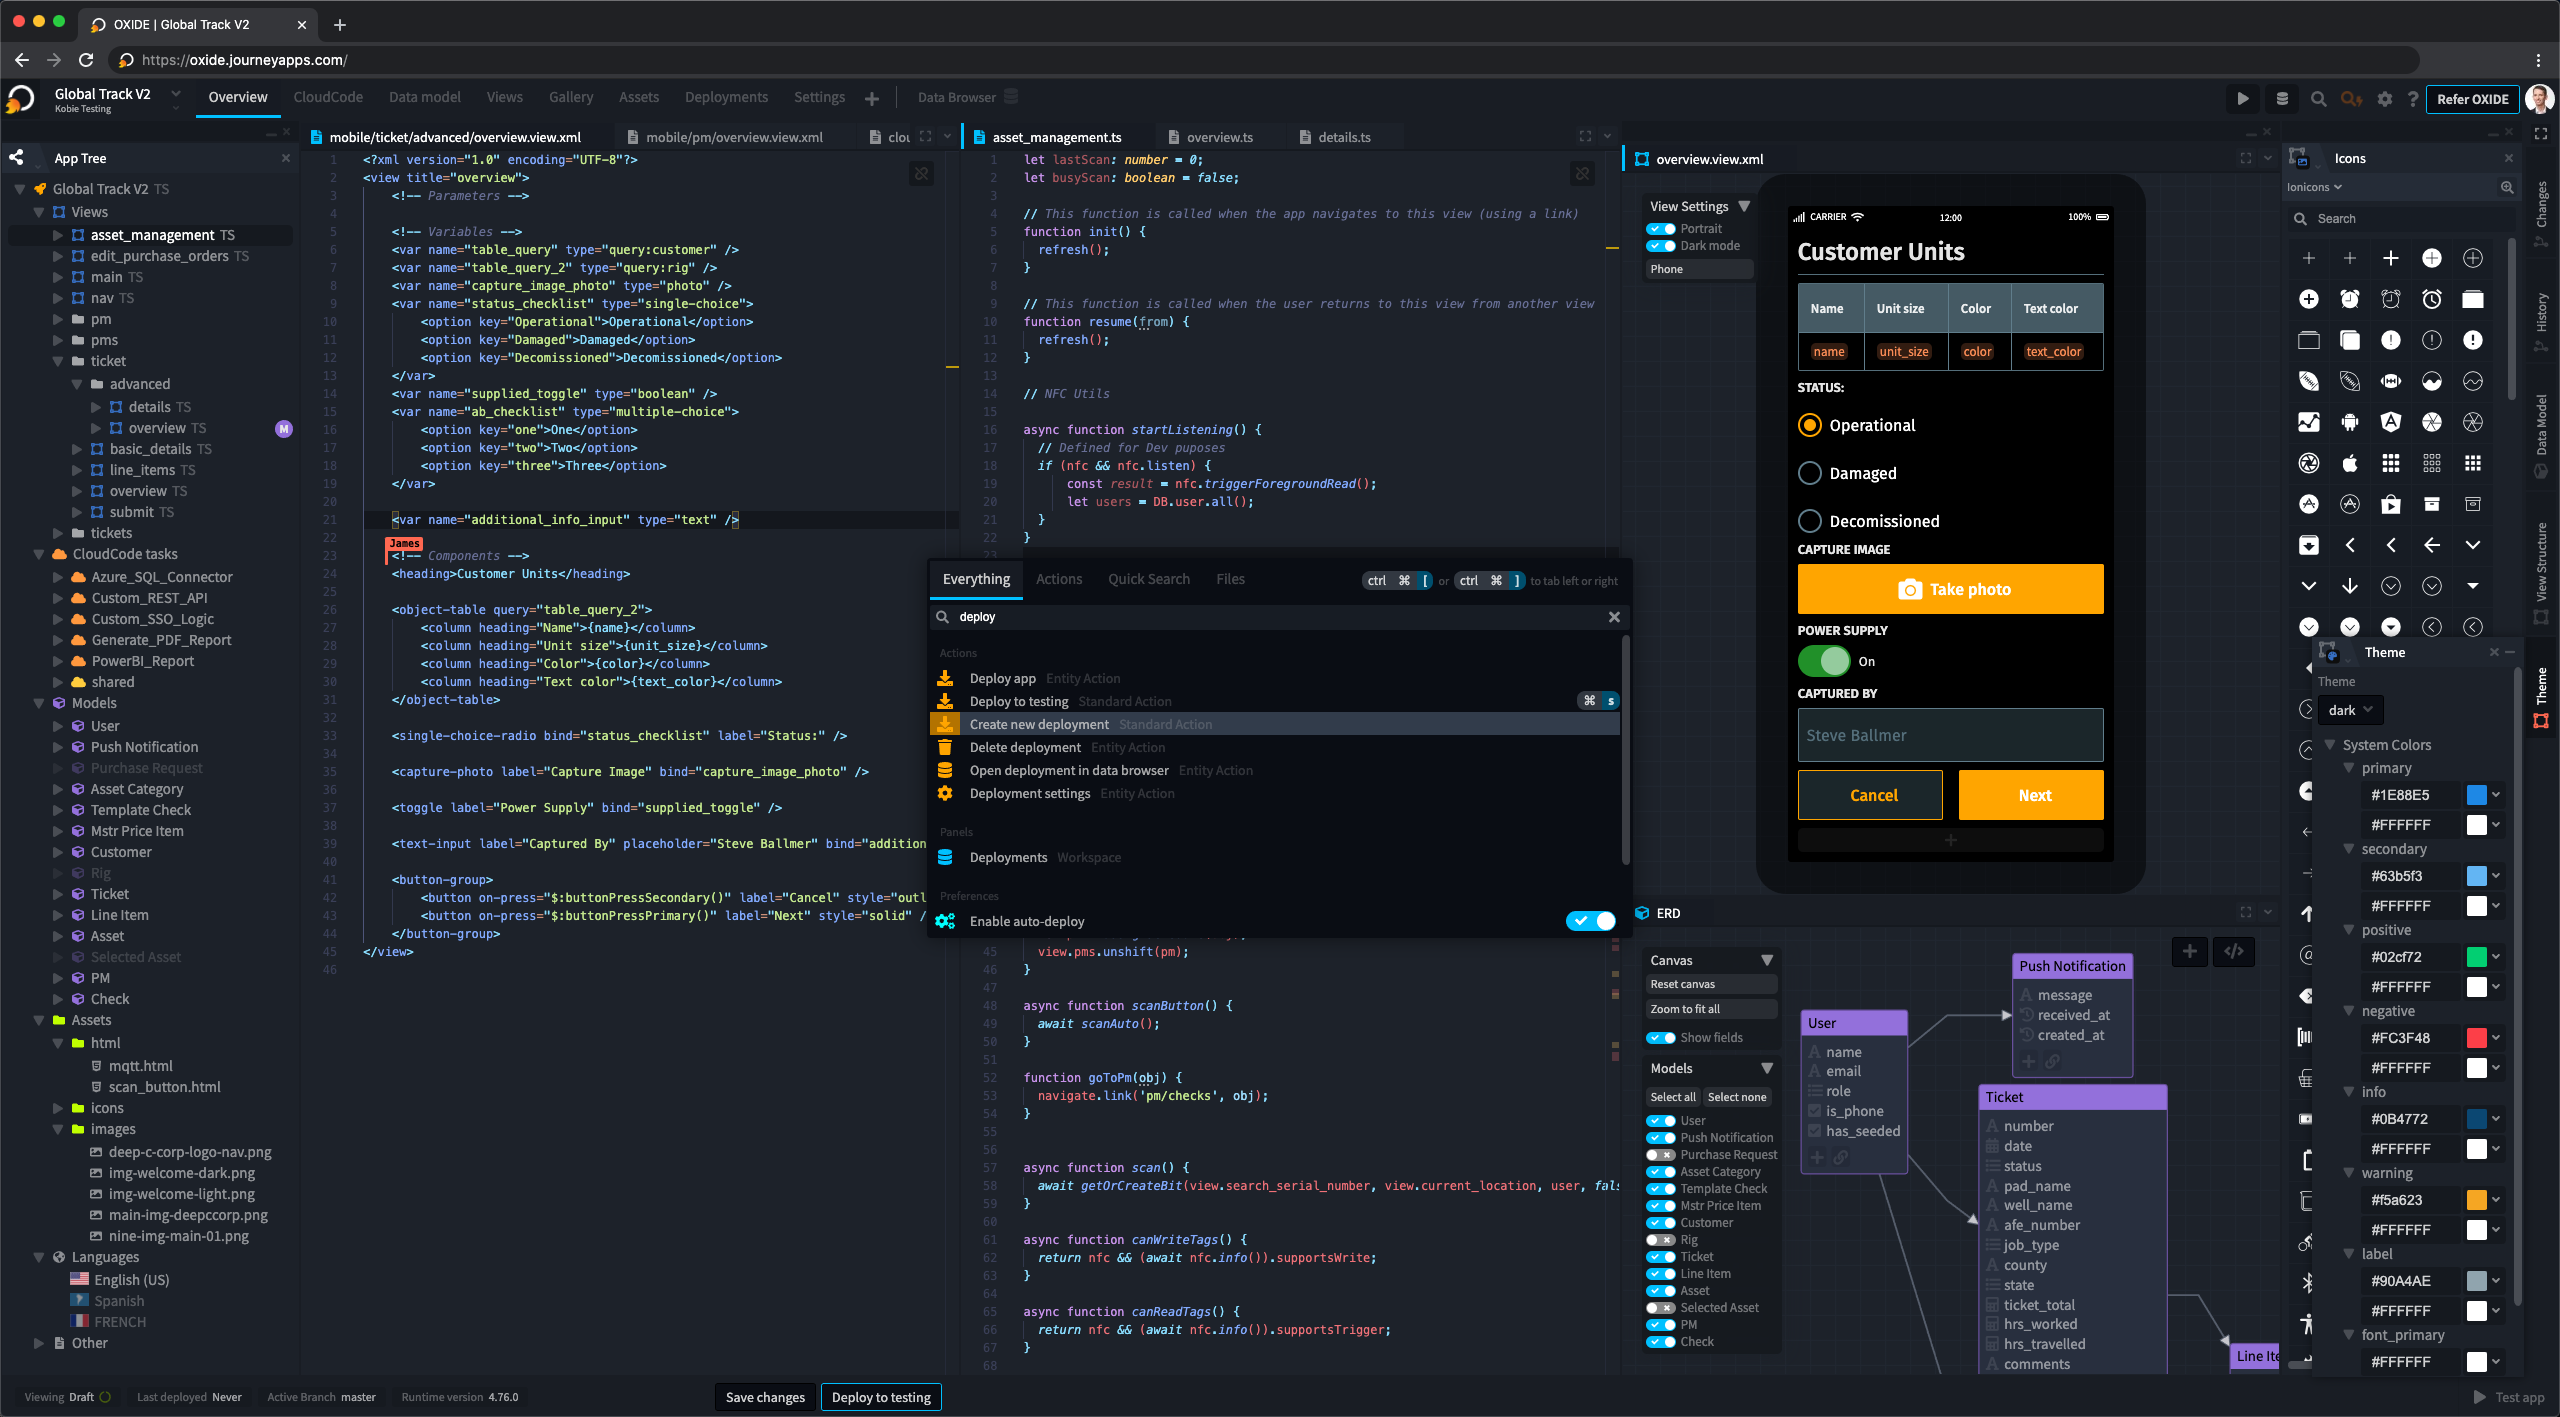Open the Ionicons icon set dropdown
2560x1417 pixels.
click(x=2314, y=187)
